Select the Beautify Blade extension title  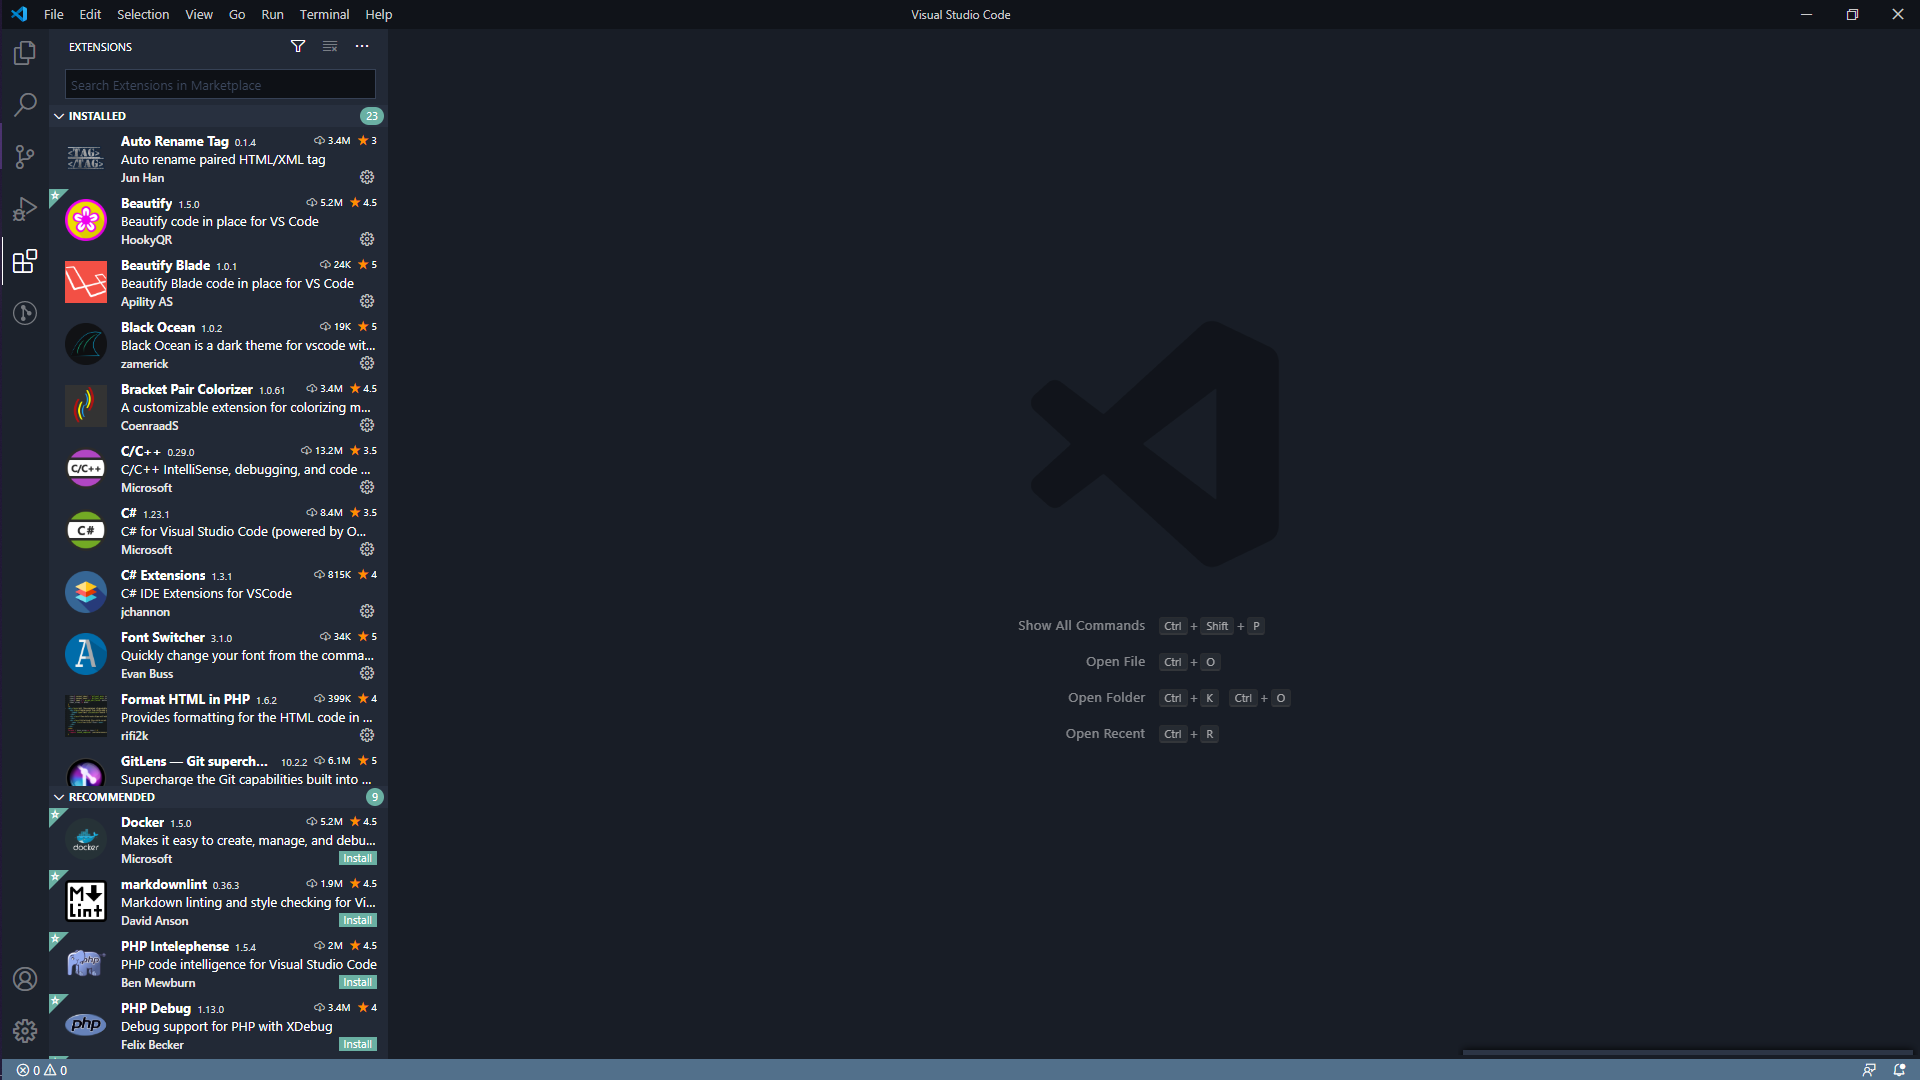165,265
